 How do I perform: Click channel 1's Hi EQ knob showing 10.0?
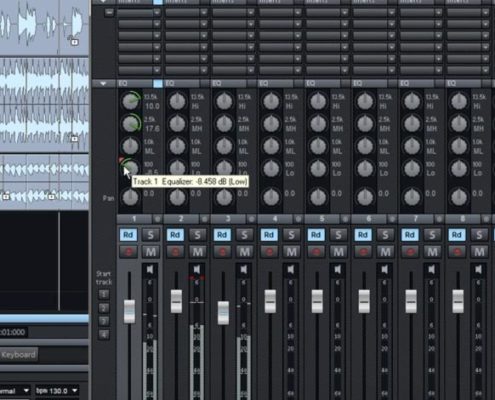coord(130,101)
